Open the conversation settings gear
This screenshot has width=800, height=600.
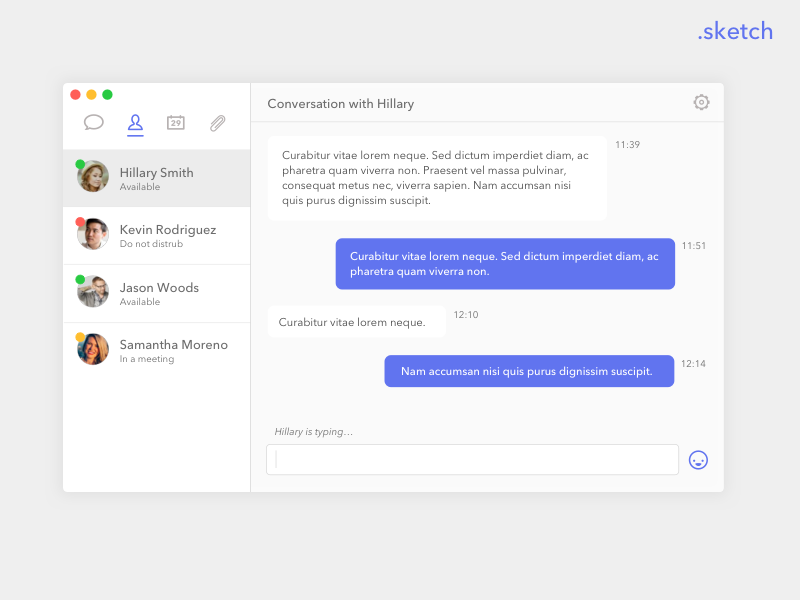click(701, 101)
